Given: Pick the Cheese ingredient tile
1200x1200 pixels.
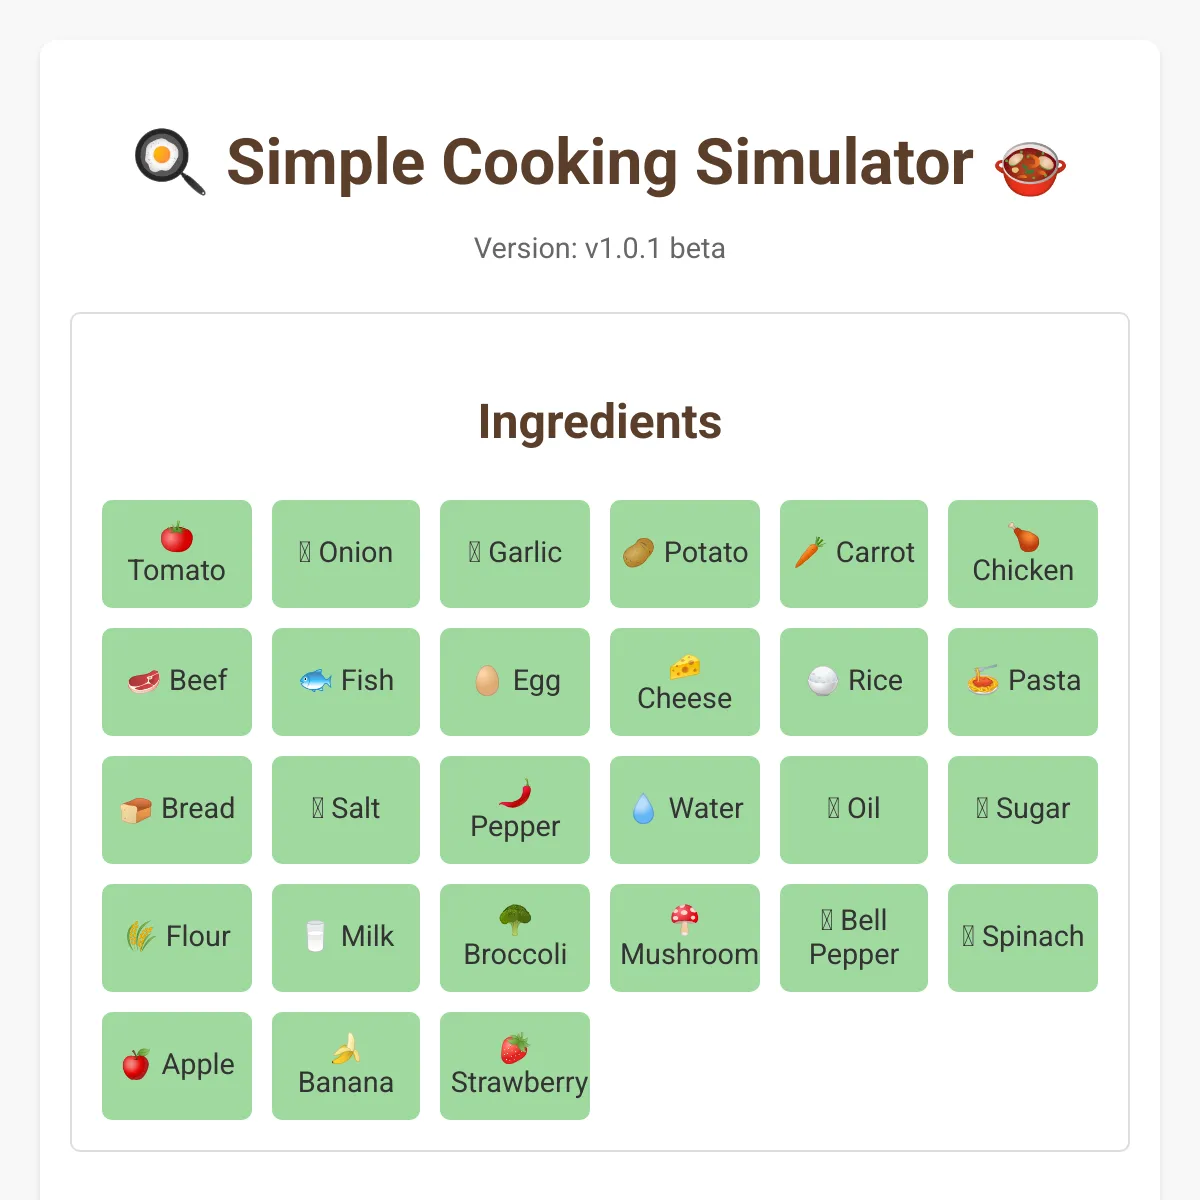Looking at the screenshot, I should 685,682.
